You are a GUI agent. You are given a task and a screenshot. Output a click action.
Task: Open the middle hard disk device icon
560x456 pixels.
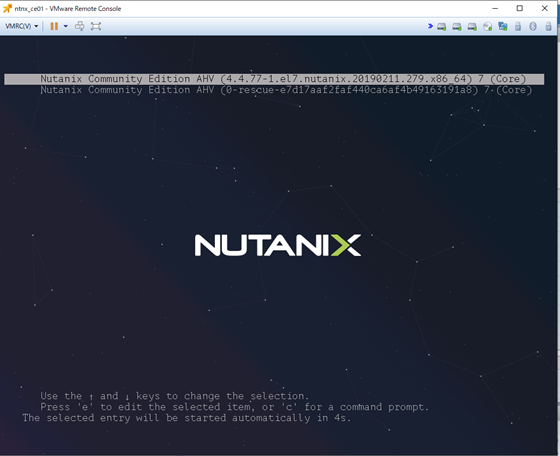pyautogui.click(x=457, y=26)
